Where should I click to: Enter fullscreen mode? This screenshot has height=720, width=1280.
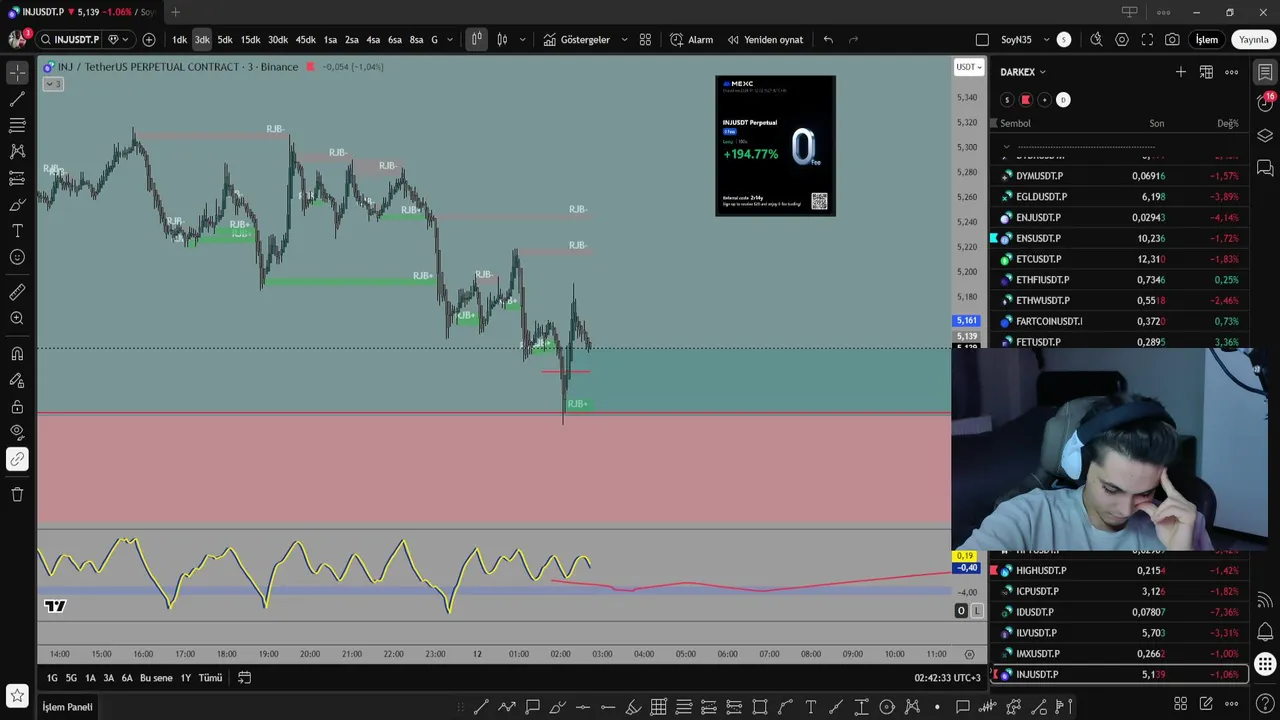[1147, 40]
